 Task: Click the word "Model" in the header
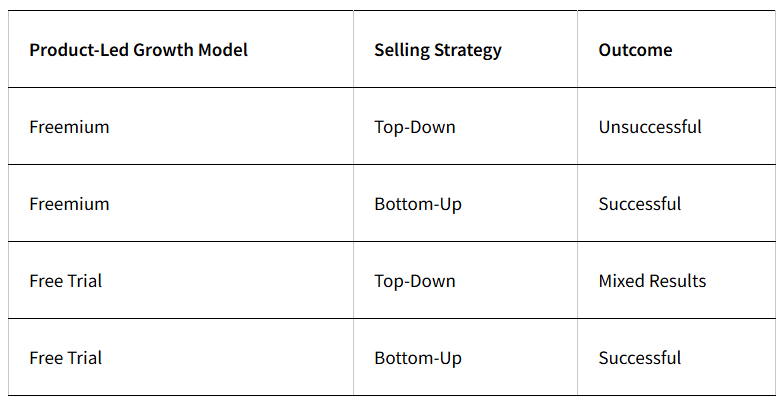(x=222, y=50)
